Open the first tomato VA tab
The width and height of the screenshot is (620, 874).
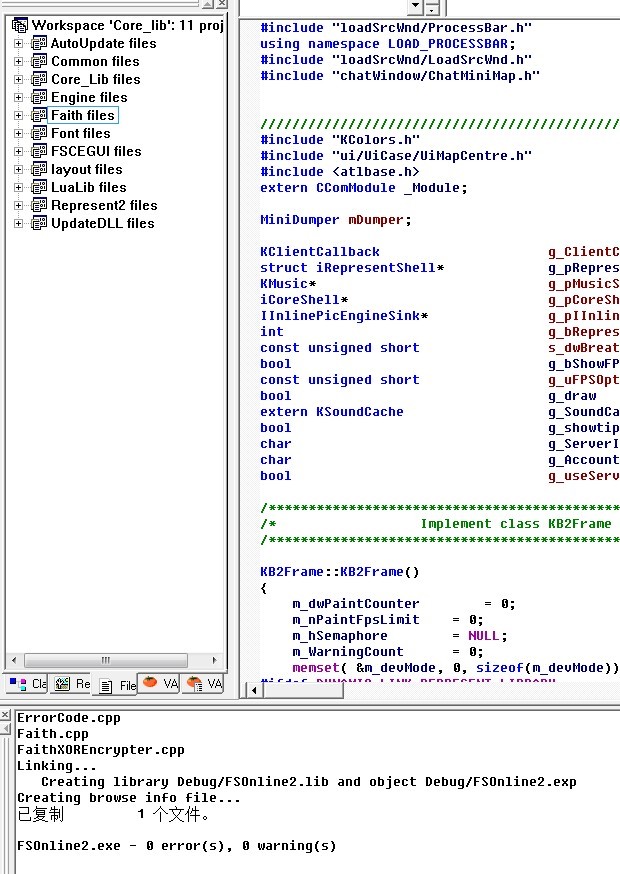coord(162,685)
